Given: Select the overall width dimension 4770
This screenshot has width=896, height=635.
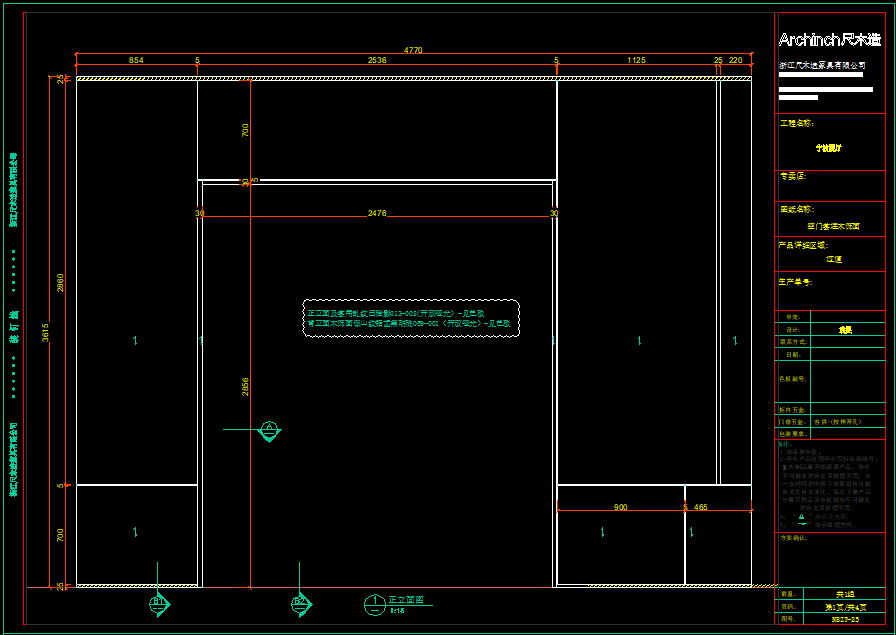Looking at the screenshot, I should coord(413,50).
